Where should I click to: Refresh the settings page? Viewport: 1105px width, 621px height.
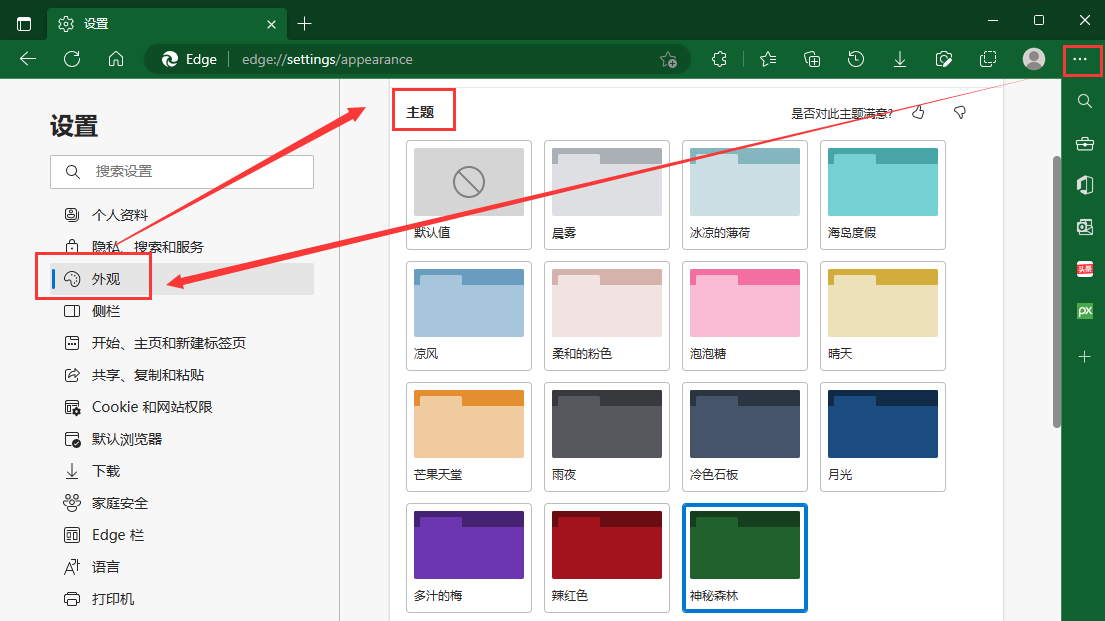coord(72,59)
